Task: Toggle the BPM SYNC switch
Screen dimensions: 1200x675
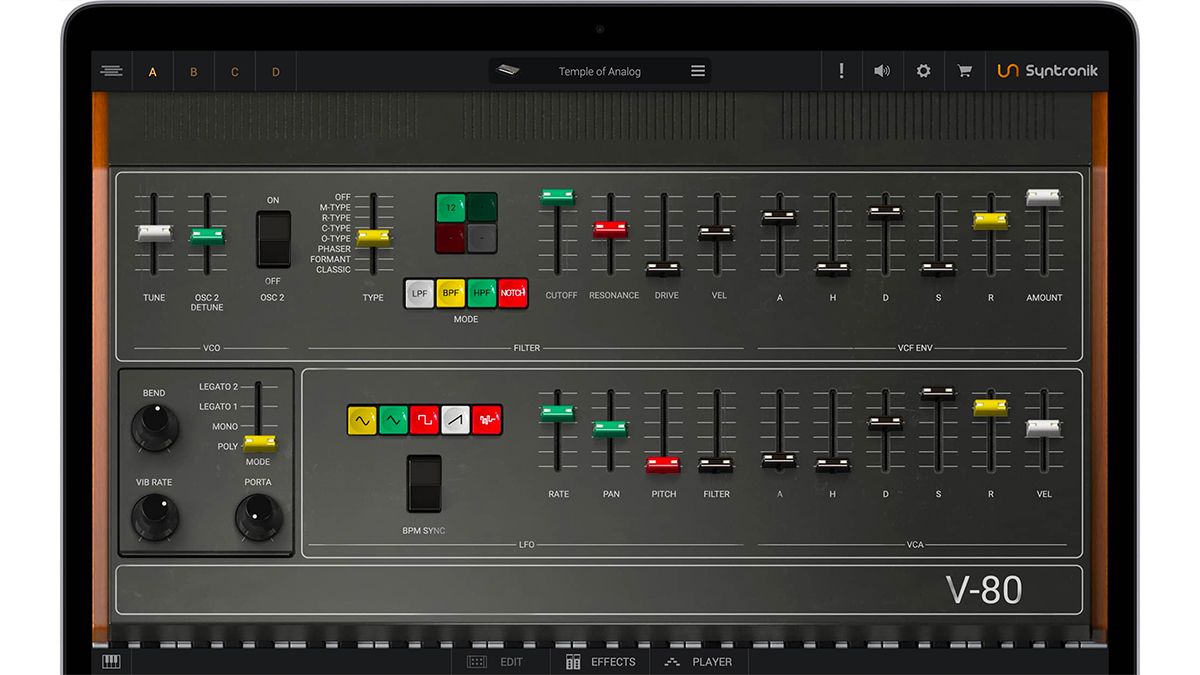Action: point(425,484)
